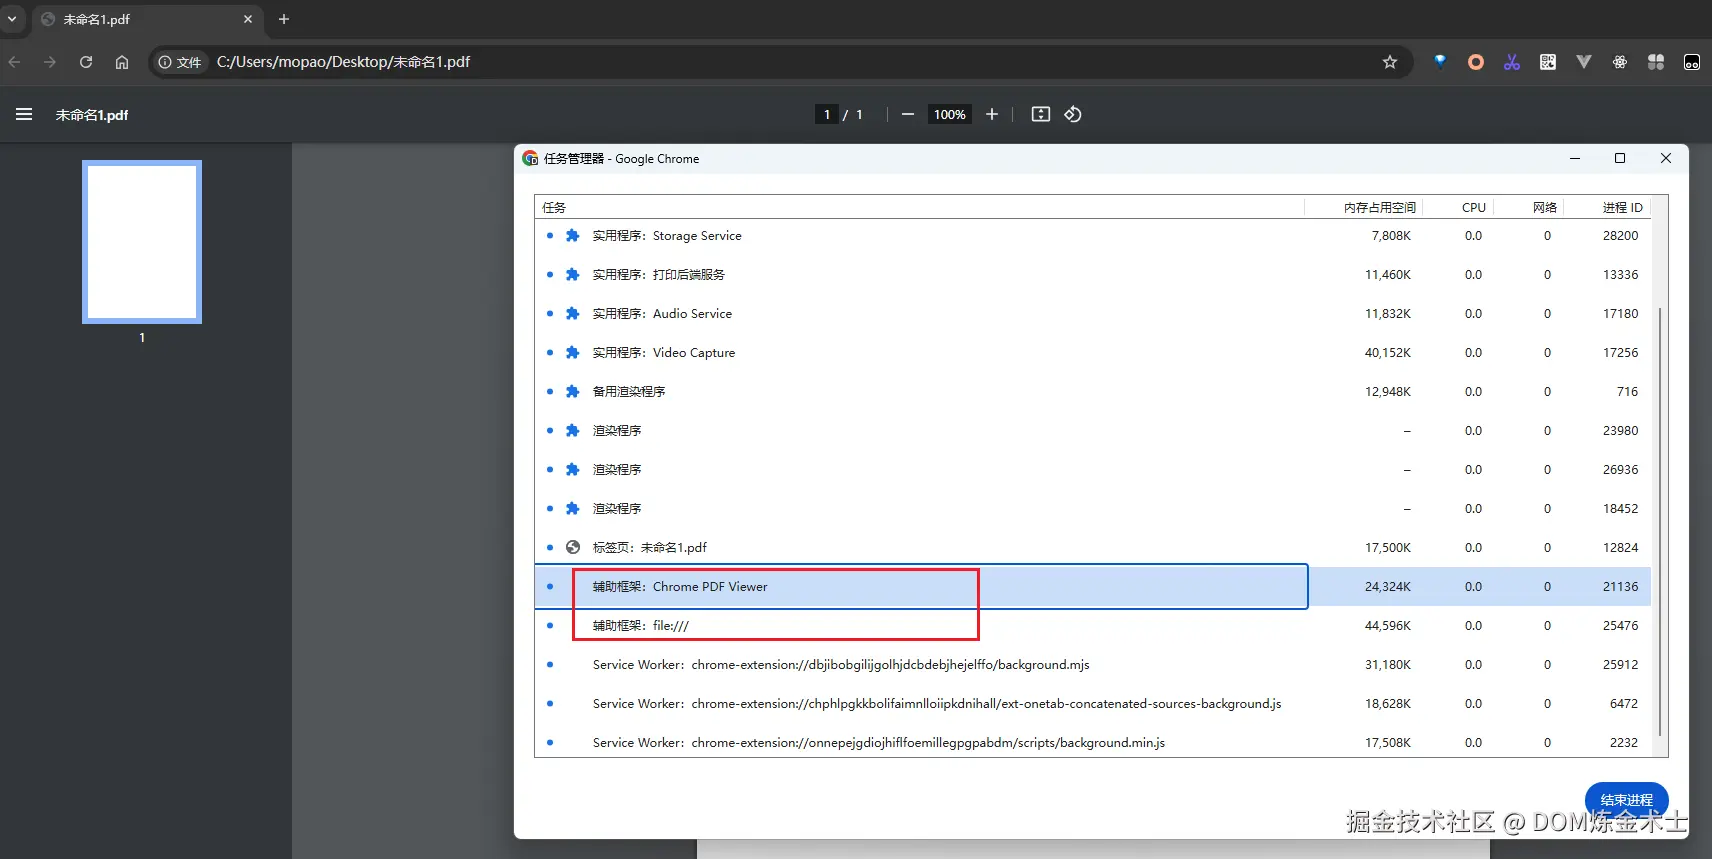Click the V-shaped extension icon

click(x=1584, y=62)
